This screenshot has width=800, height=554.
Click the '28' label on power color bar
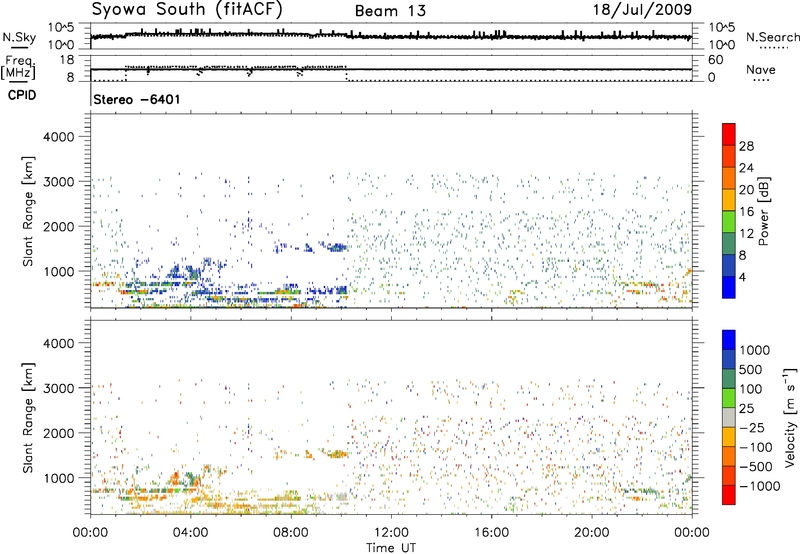[x=746, y=146]
